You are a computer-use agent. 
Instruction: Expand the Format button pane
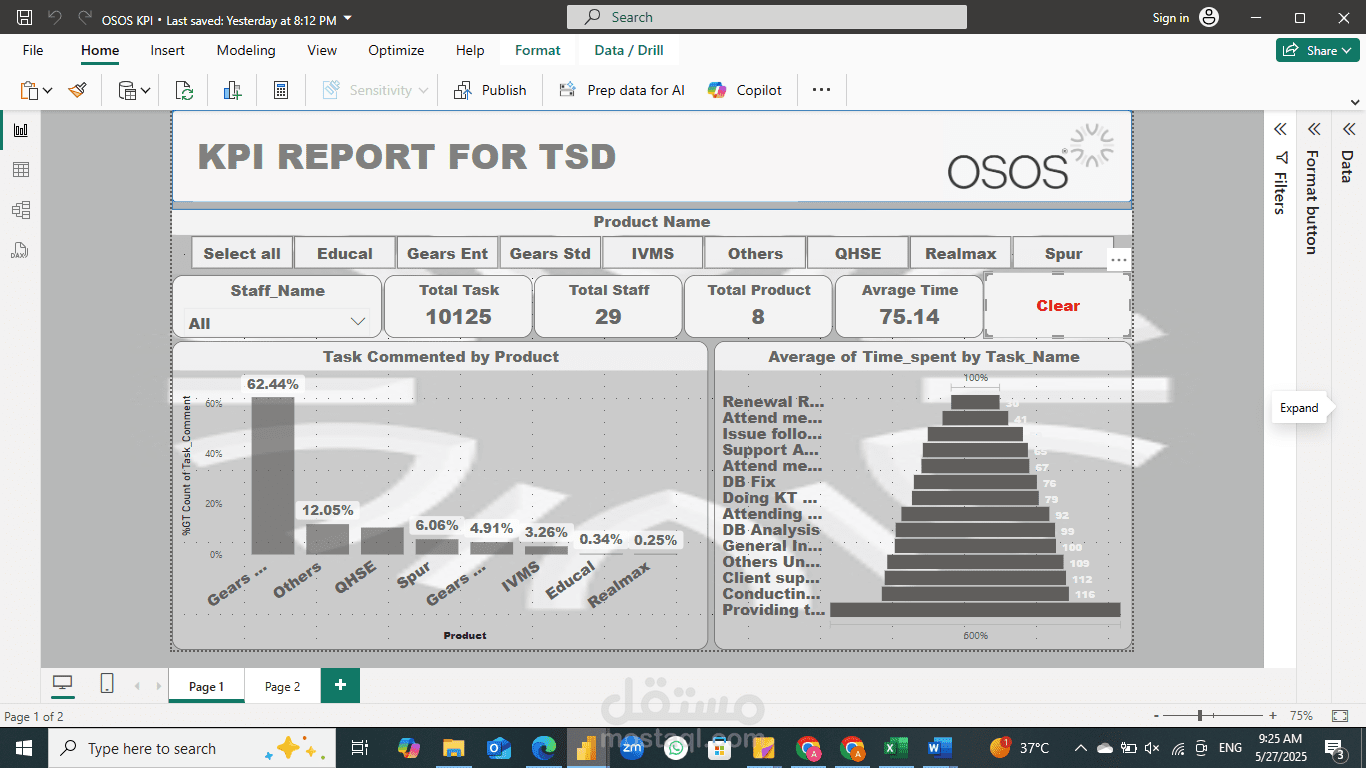[x=1314, y=129]
